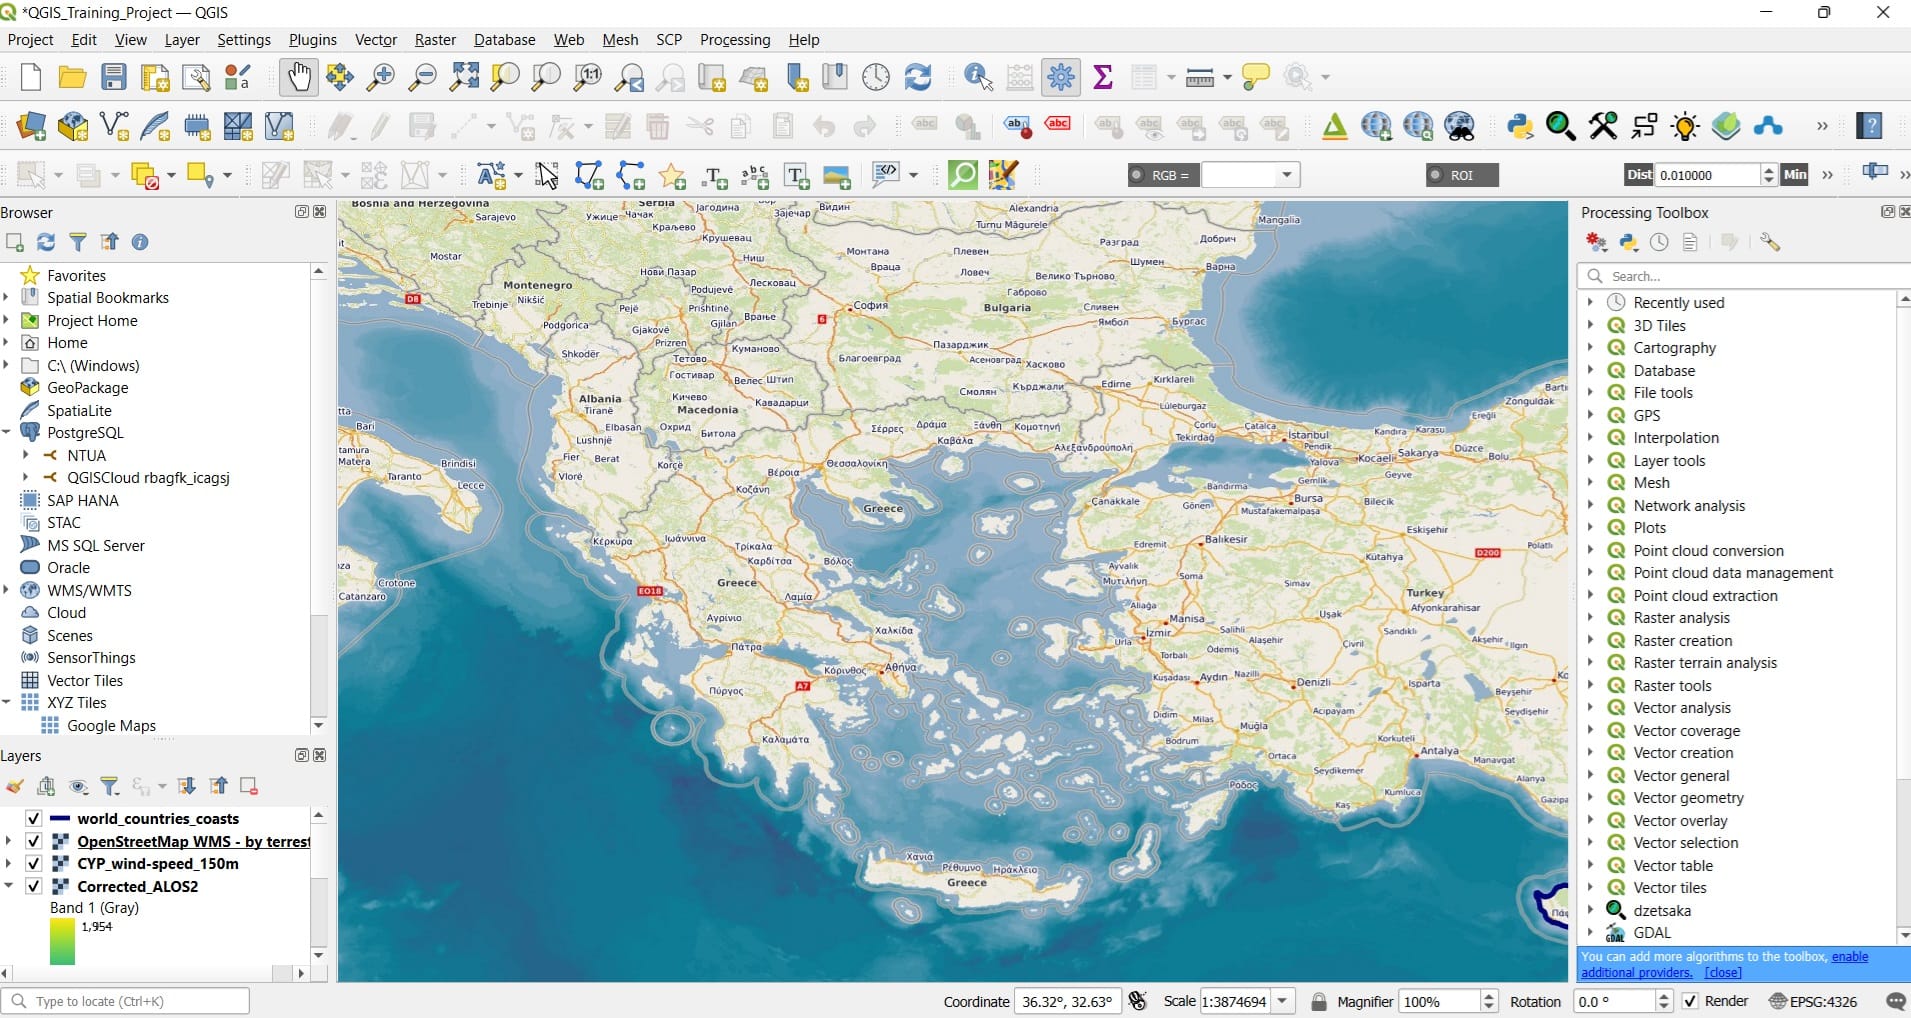The width and height of the screenshot is (1911, 1018).
Task: Toggle visibility of world_countries_coasts layer
Action: pos(33,818)
